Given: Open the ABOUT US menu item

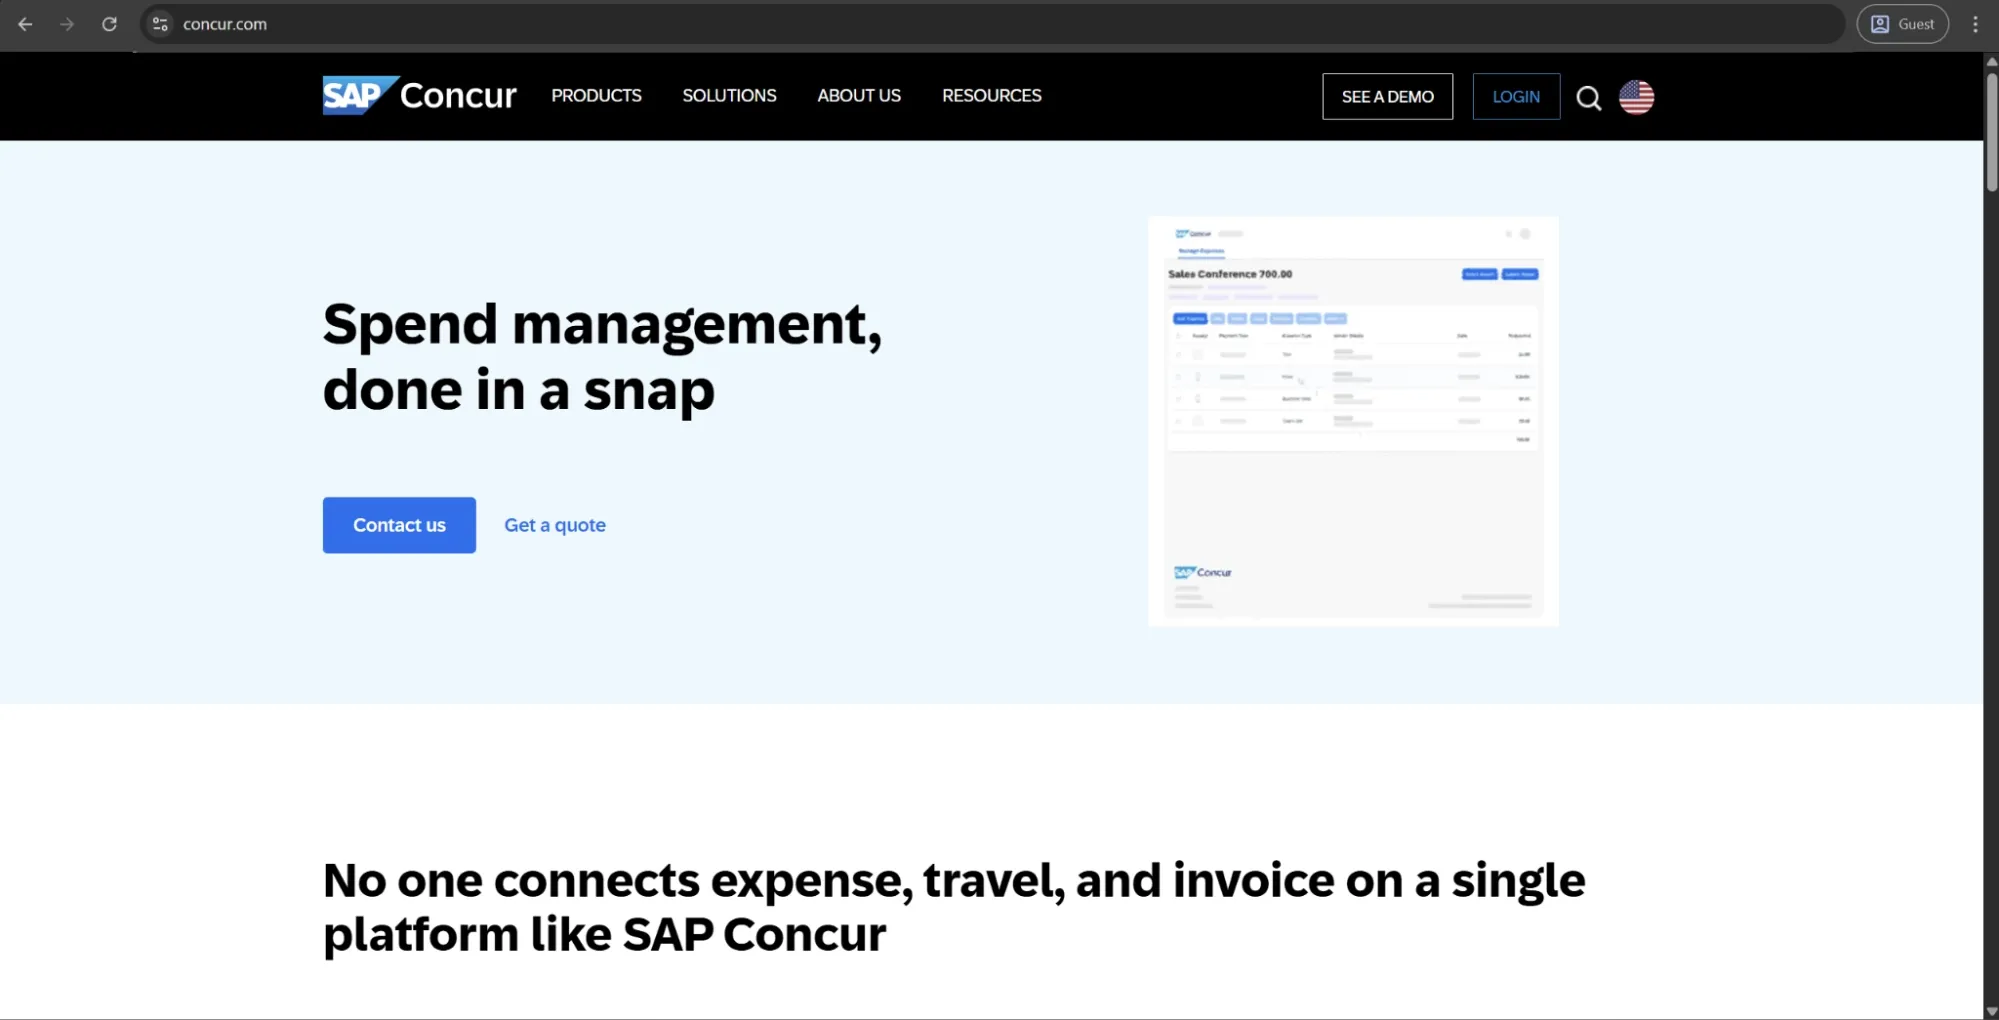Looking at the screenshot, I should click(x=859, y=95).
